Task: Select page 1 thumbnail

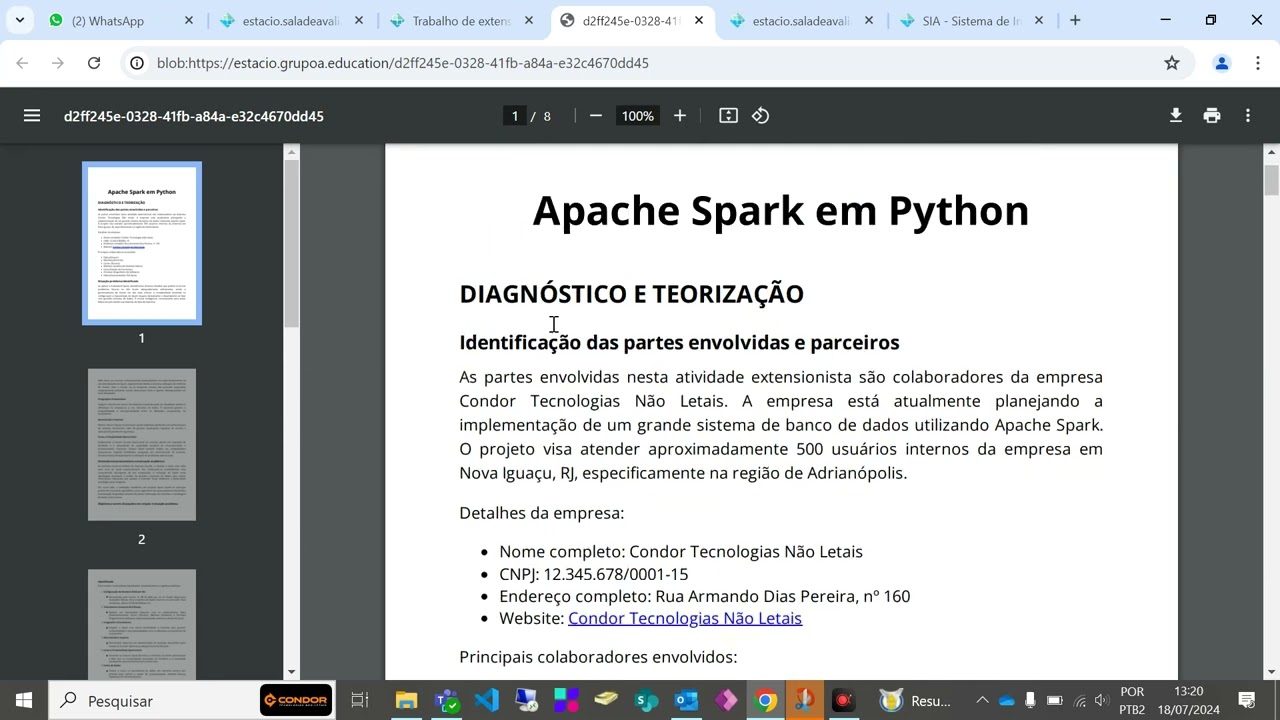Action: pyautogui.click(x=142, y=243)
